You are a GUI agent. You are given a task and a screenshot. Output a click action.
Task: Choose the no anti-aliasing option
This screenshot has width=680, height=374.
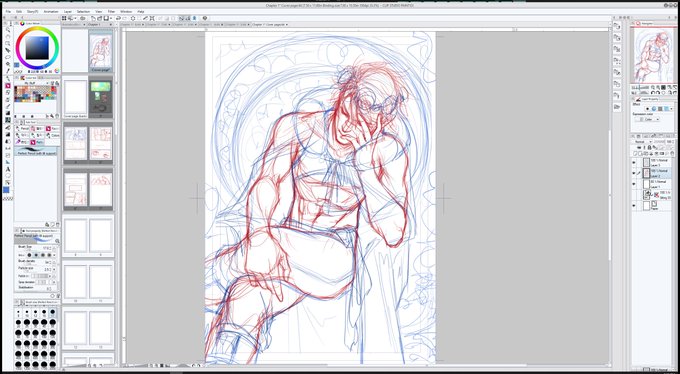tap(29, 255)
